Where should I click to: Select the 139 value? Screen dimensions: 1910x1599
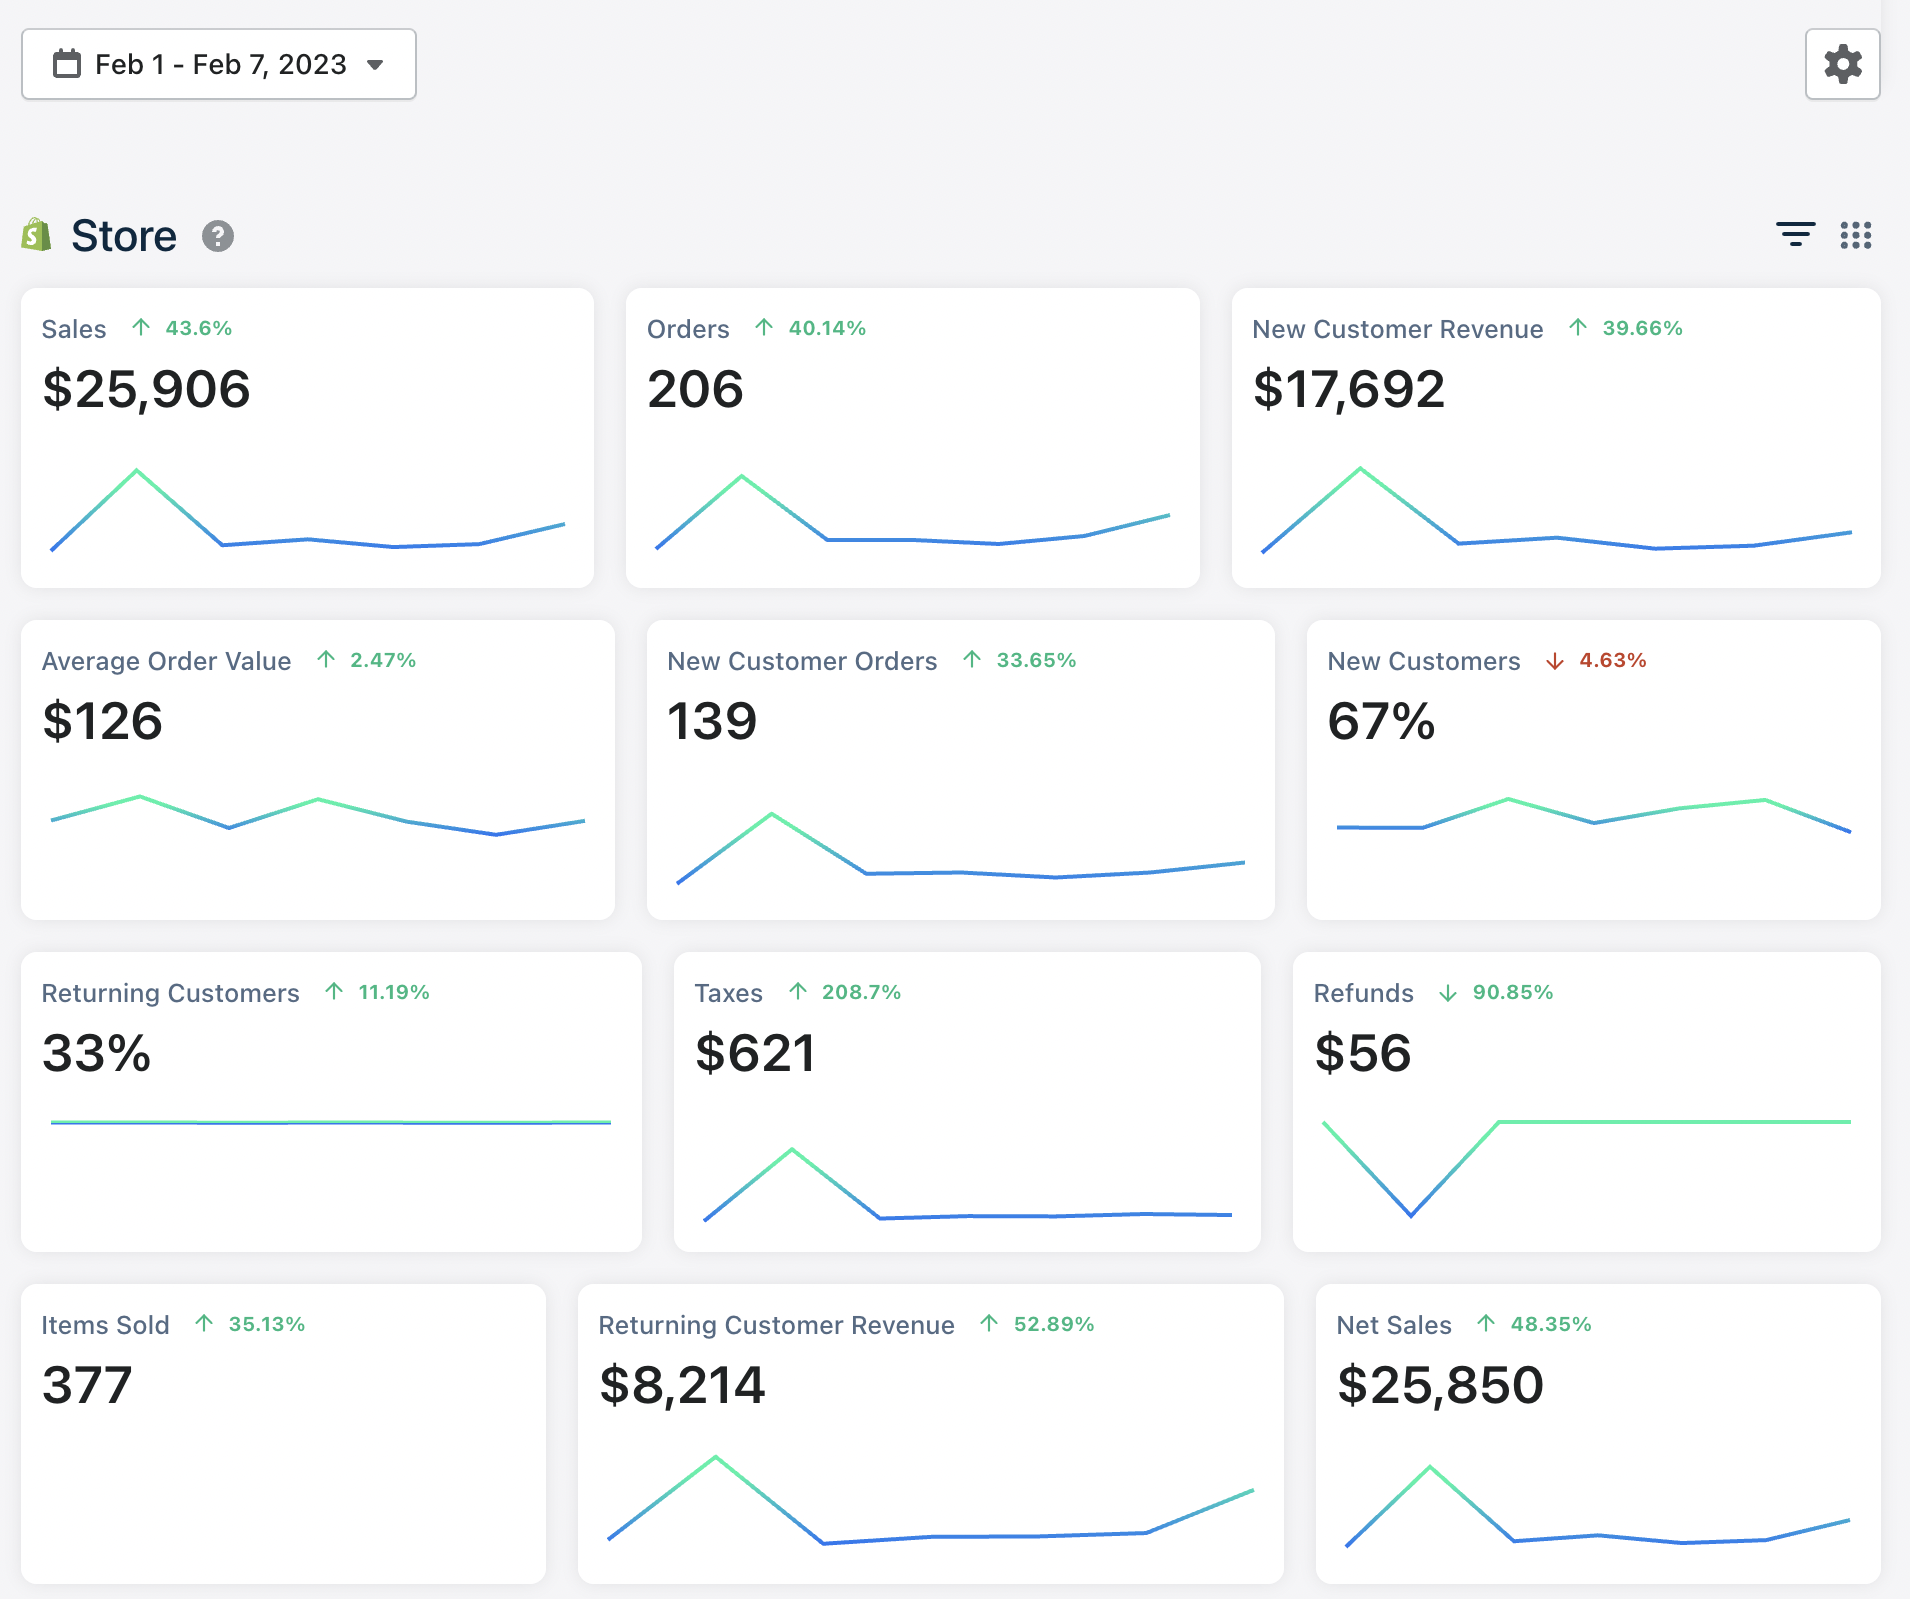click(x=712, y=721)
